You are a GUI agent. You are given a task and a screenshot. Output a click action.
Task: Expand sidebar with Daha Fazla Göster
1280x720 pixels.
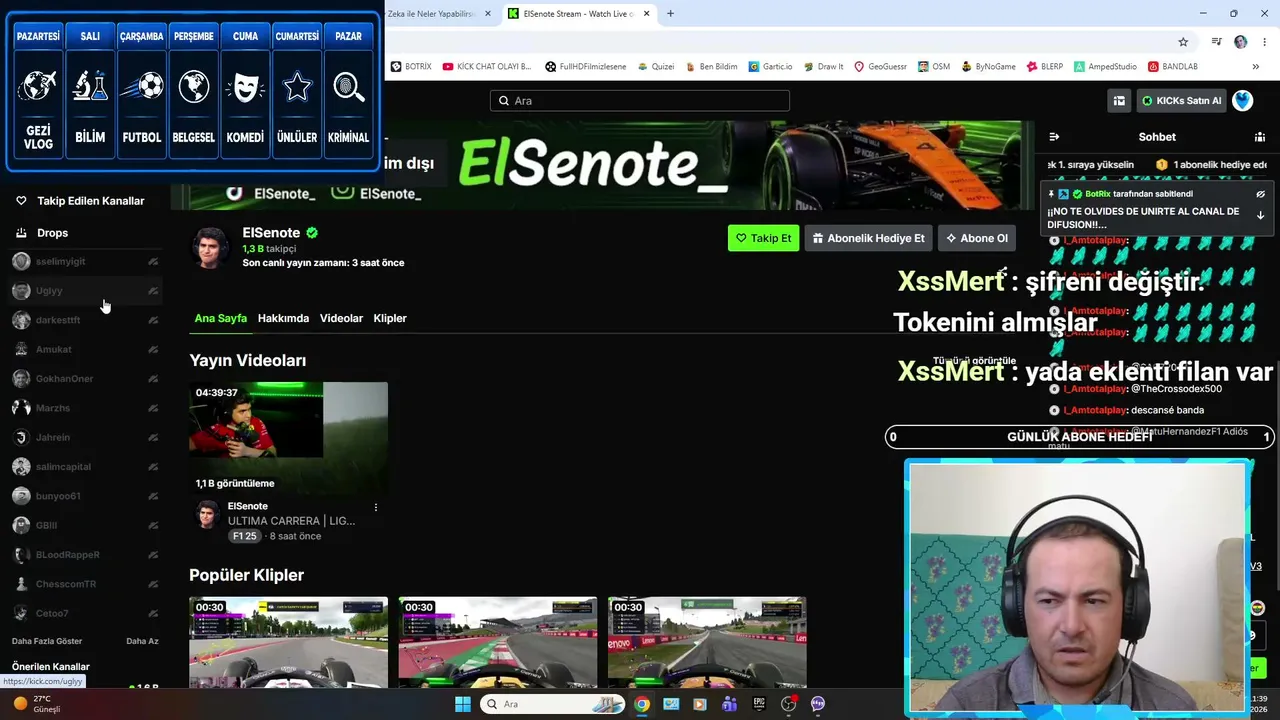point(47,641)
